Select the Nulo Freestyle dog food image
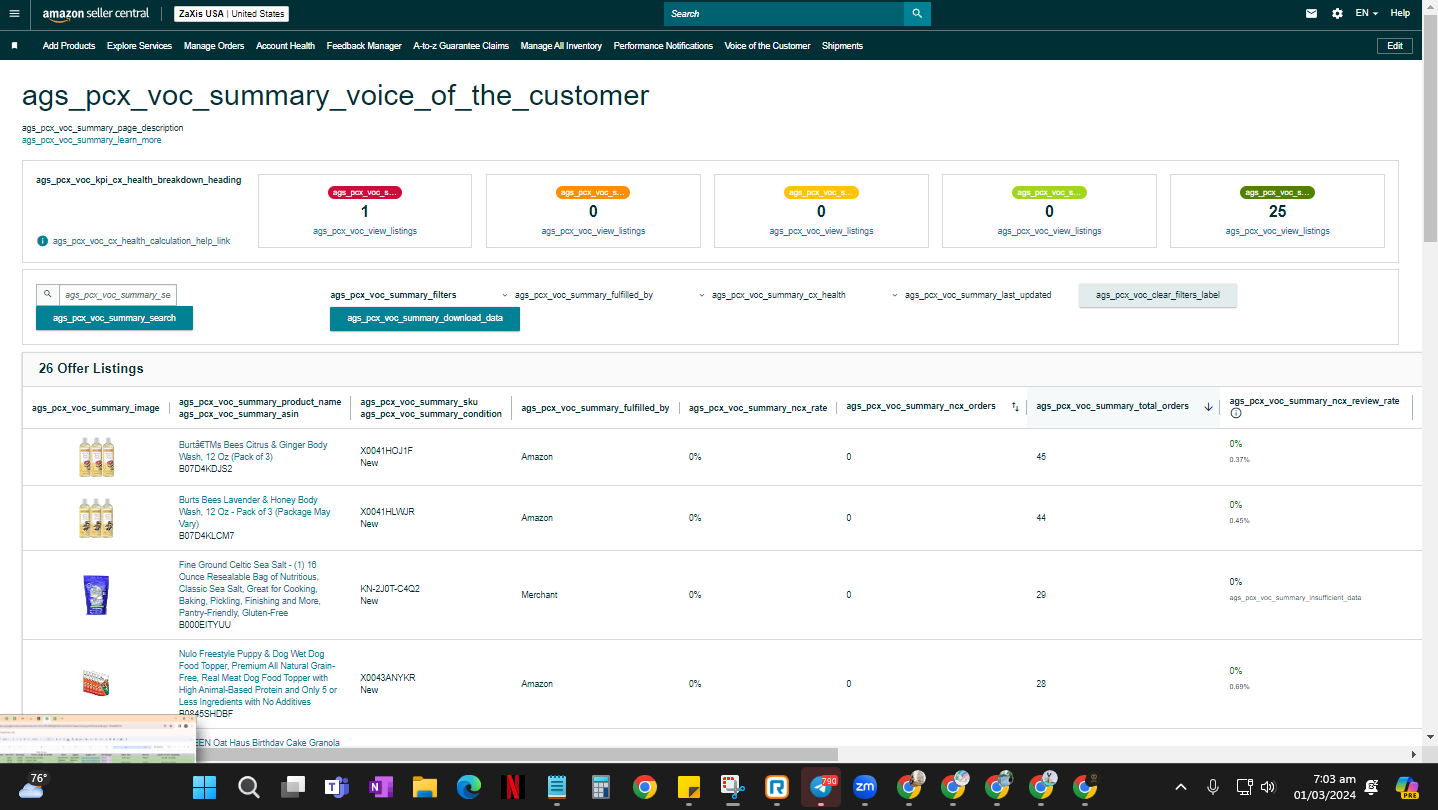Image resolution: width=1438 pixels, height=810 pixels. point(96,684)
